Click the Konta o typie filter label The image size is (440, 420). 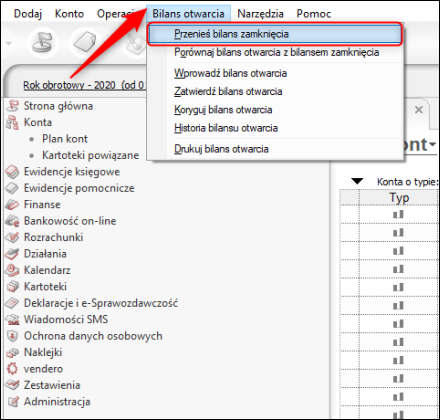[407, 182]
